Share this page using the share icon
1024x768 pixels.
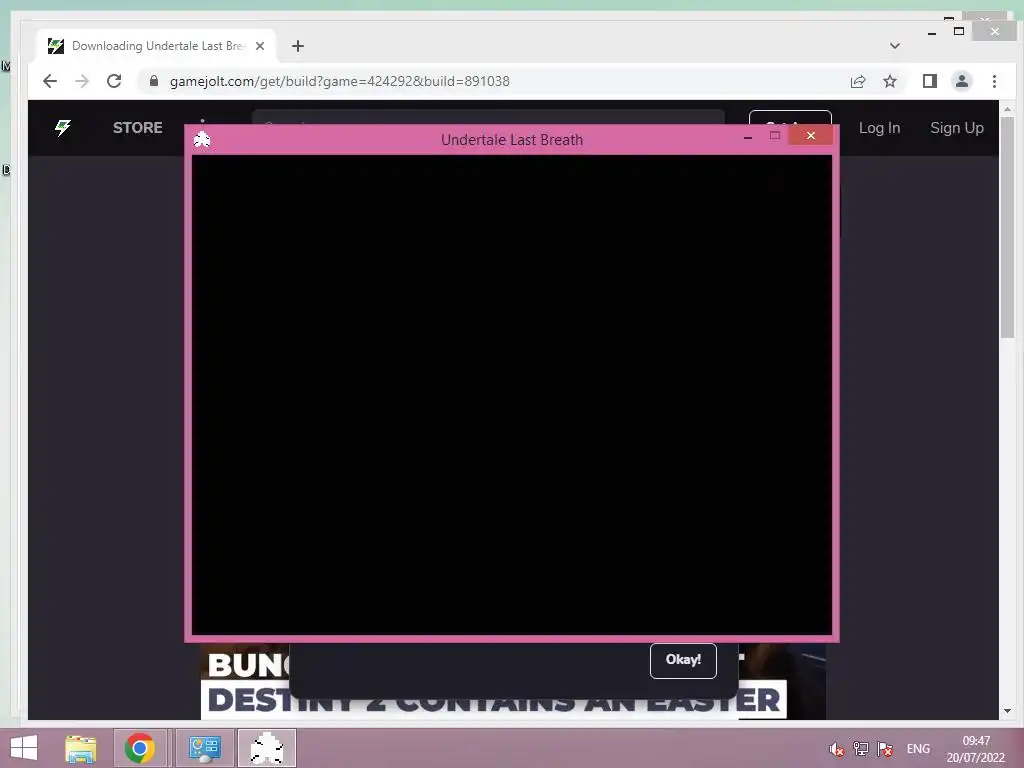pos(857,81)
